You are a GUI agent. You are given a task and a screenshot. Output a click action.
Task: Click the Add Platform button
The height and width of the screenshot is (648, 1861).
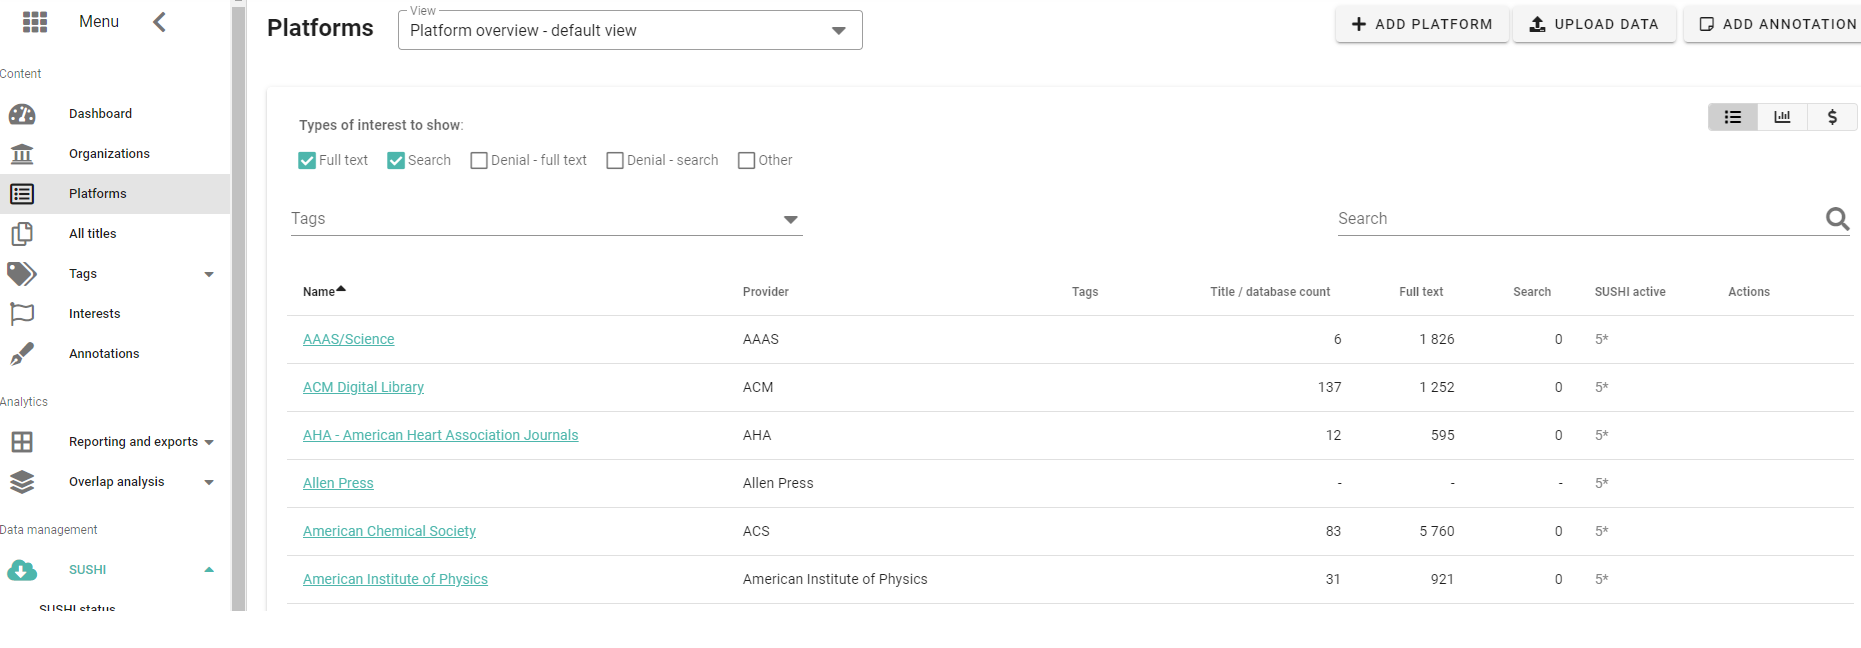coord(1421,24)
